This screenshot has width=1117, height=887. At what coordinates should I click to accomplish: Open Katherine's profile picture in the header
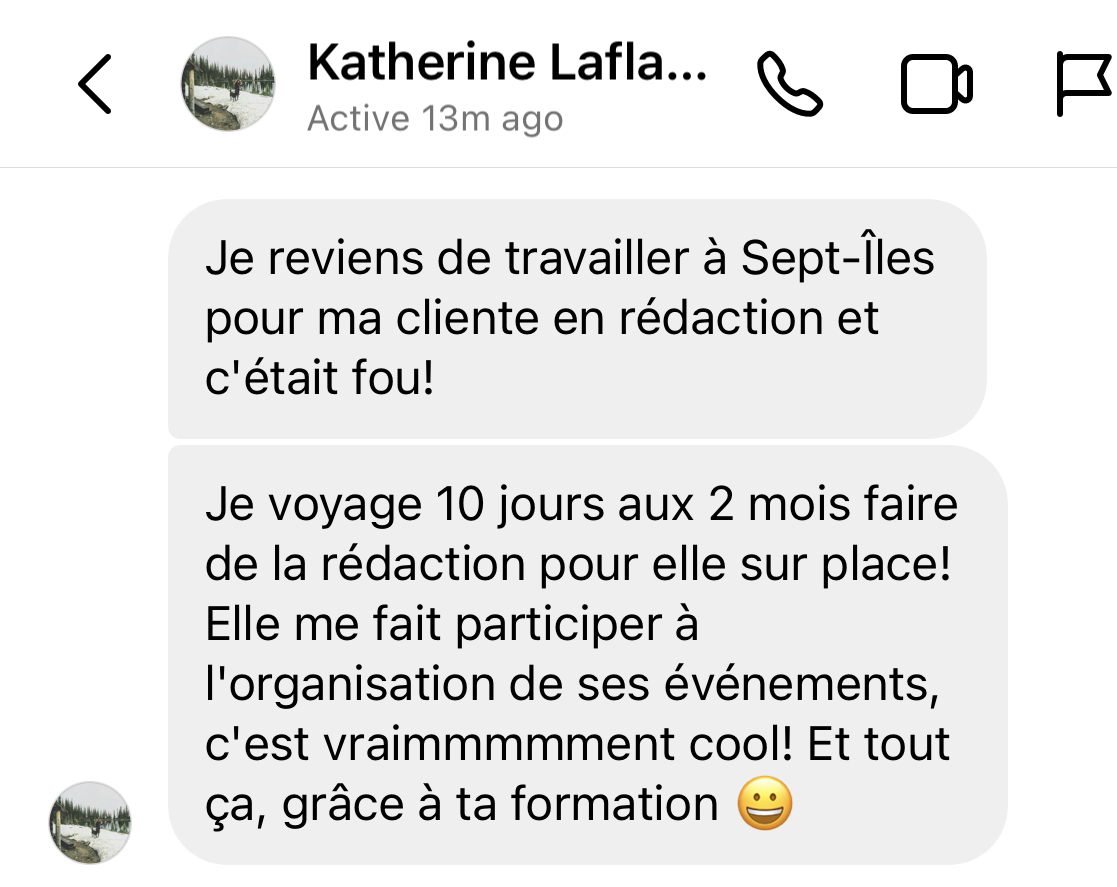pyautogui.click(x=228, y=84)
